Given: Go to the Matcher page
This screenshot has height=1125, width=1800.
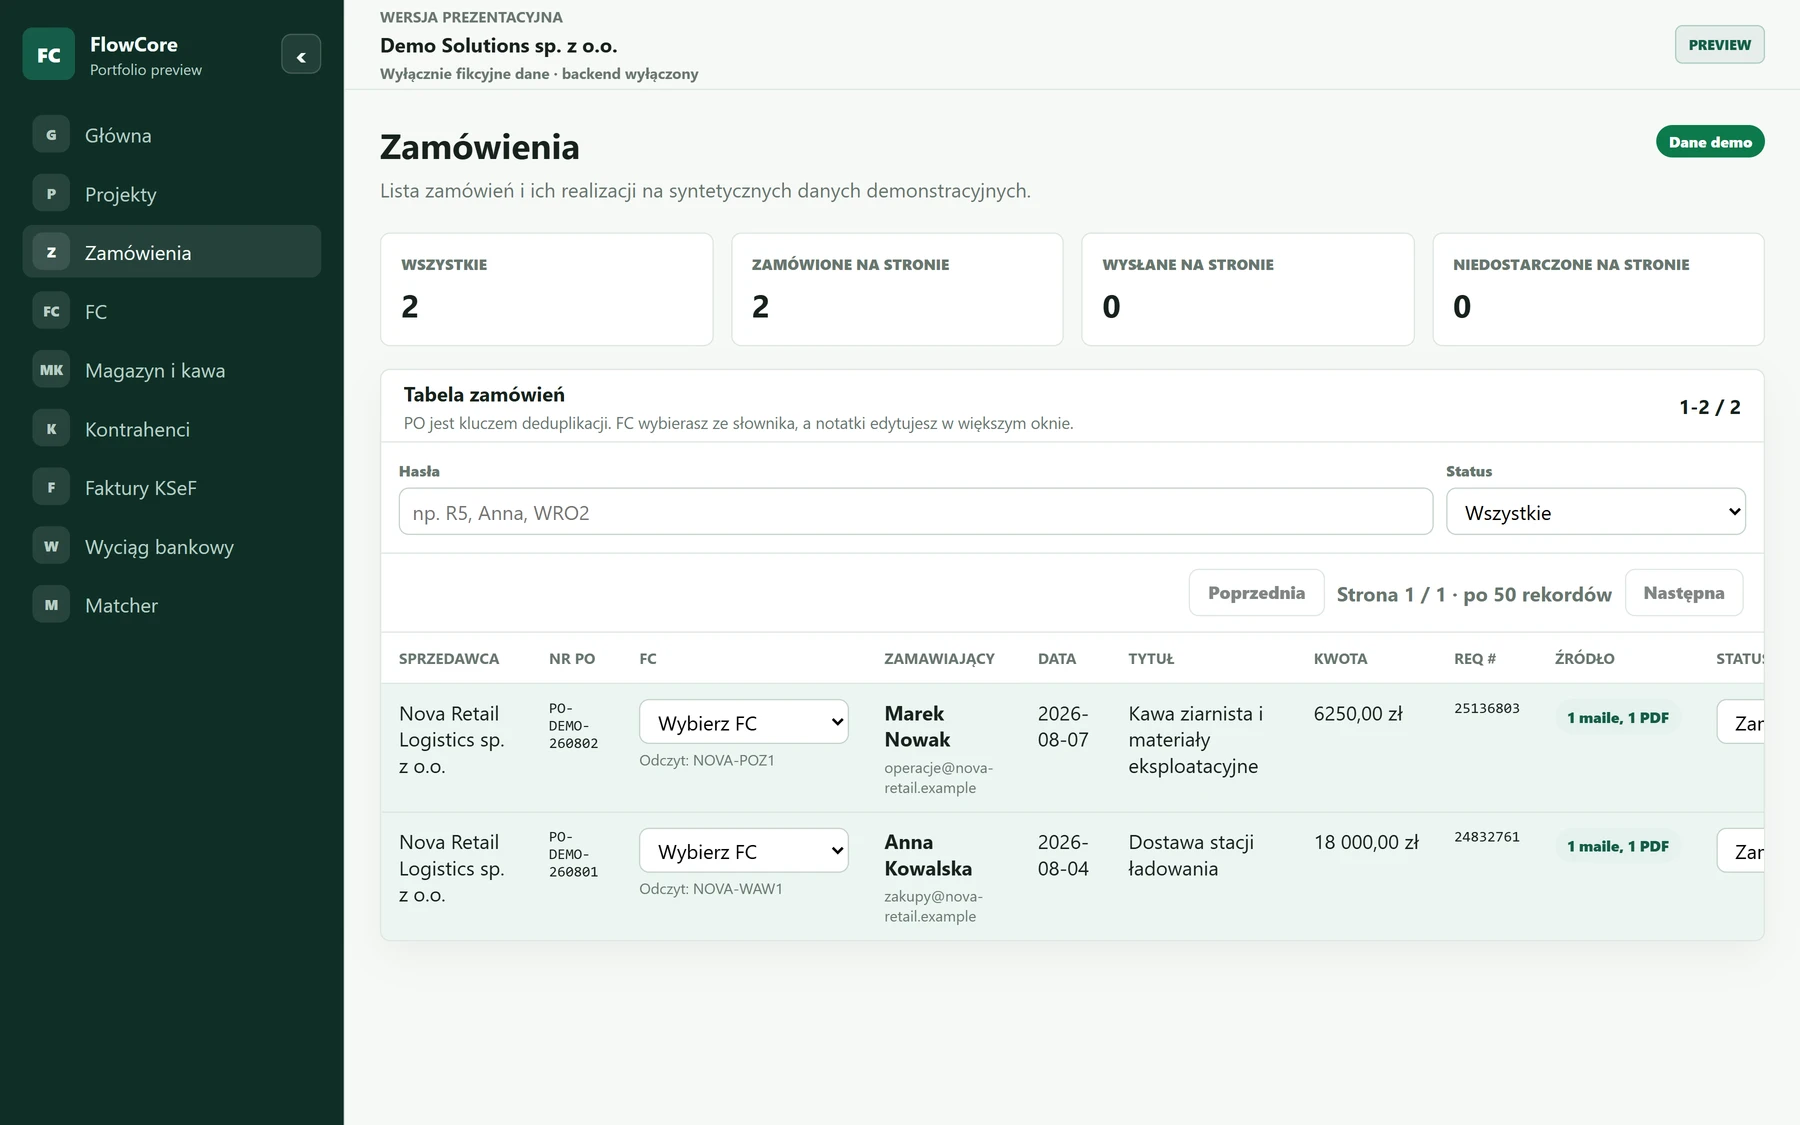Looking at the screenshot, I should (x=172, y=605).
